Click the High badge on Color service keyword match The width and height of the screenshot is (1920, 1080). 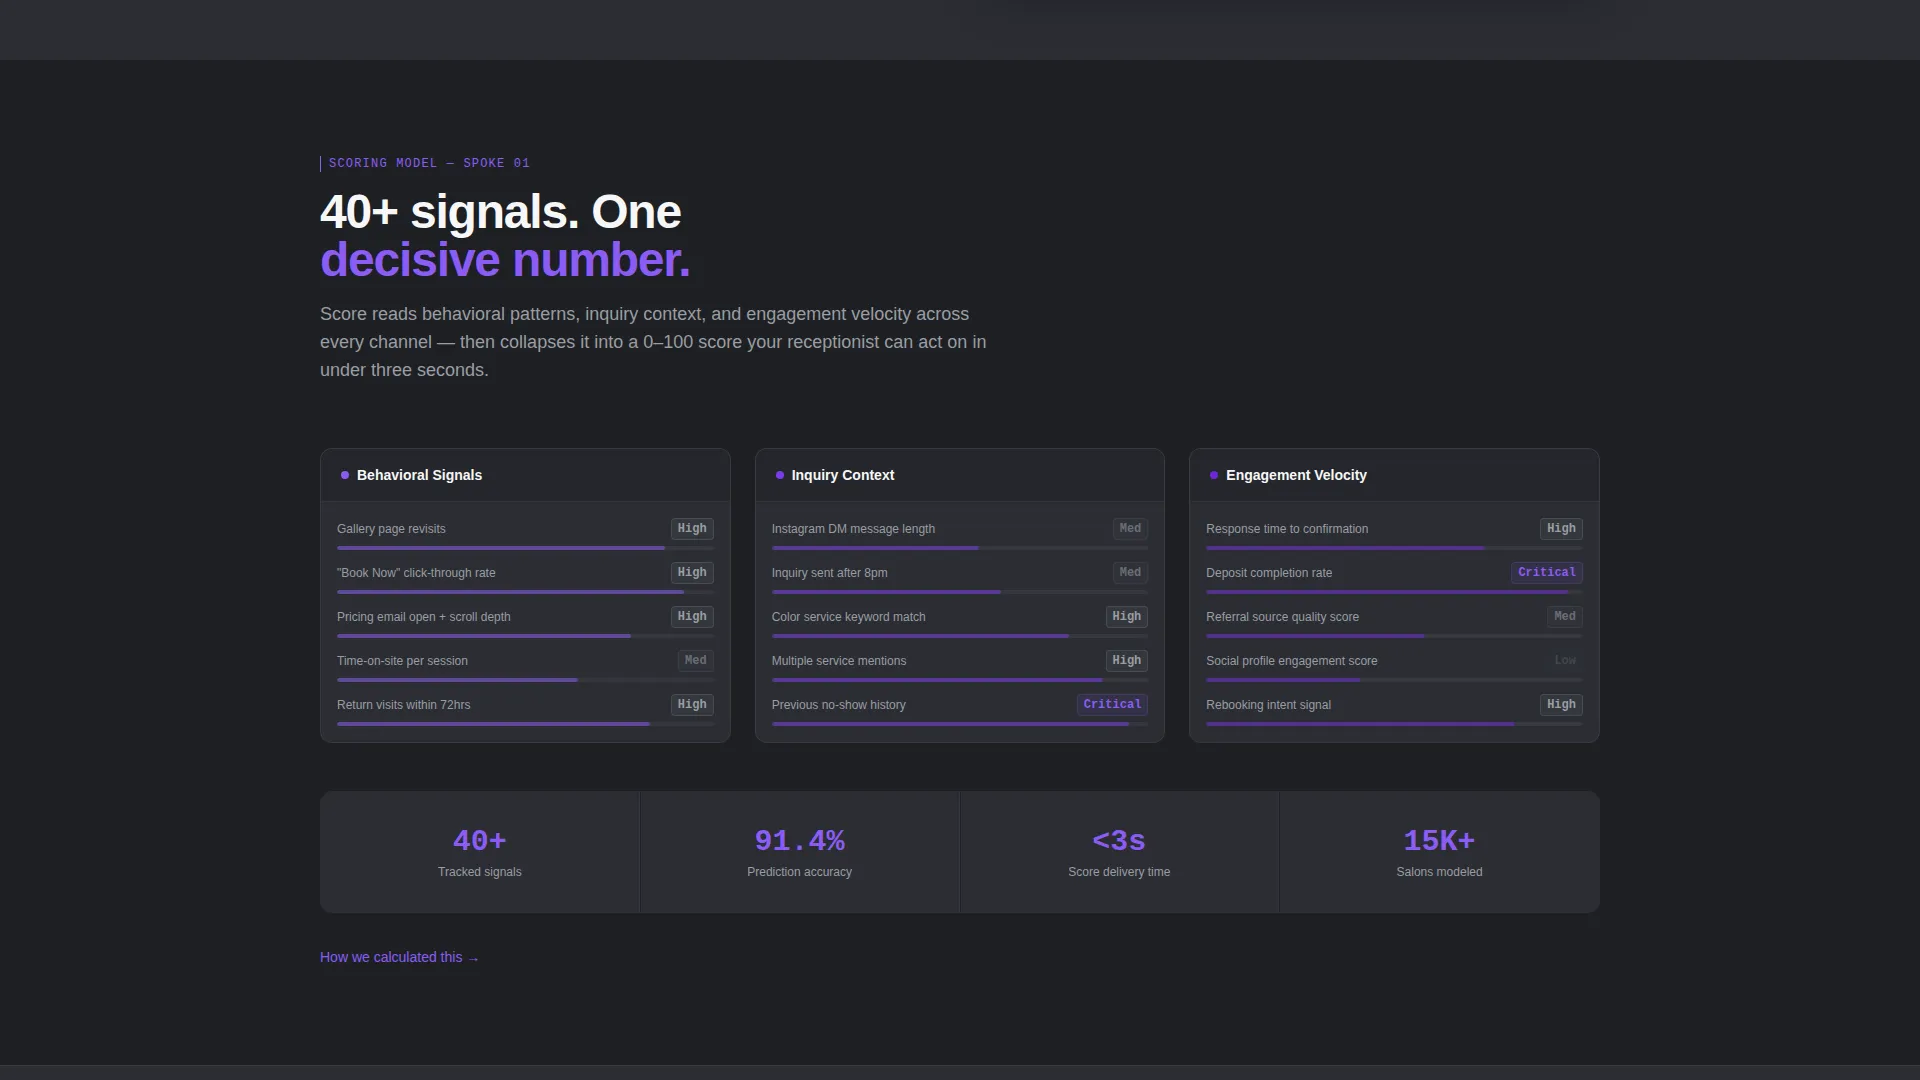[x=1127, y=616]
